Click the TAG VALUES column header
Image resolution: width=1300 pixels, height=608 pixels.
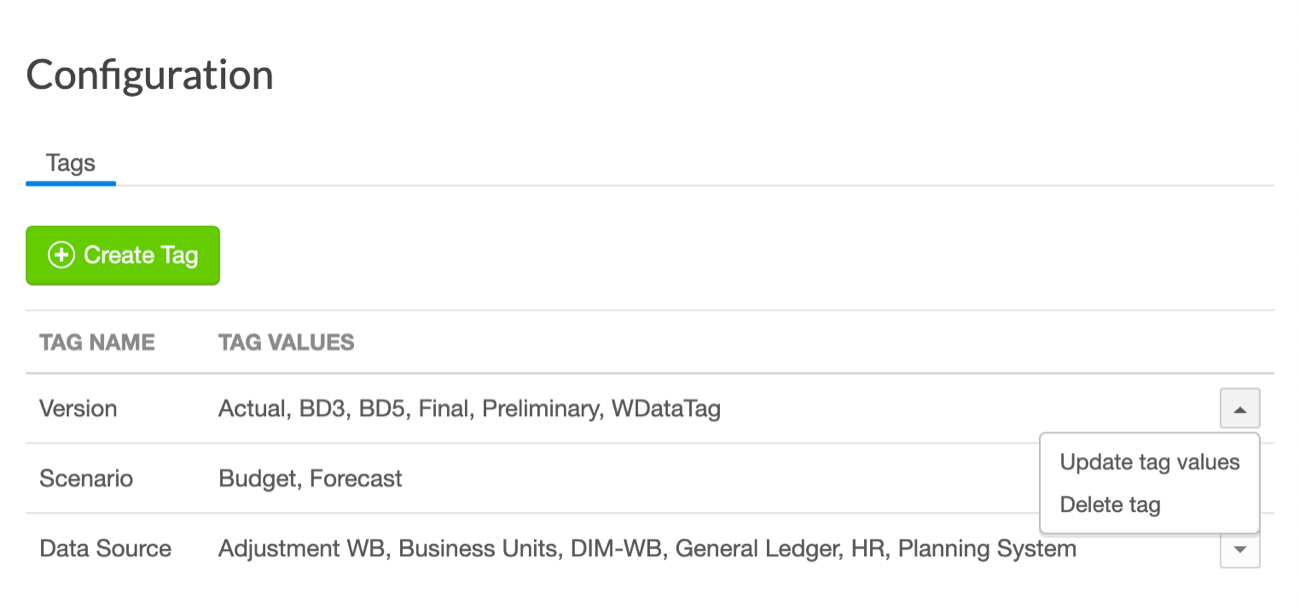286,343
